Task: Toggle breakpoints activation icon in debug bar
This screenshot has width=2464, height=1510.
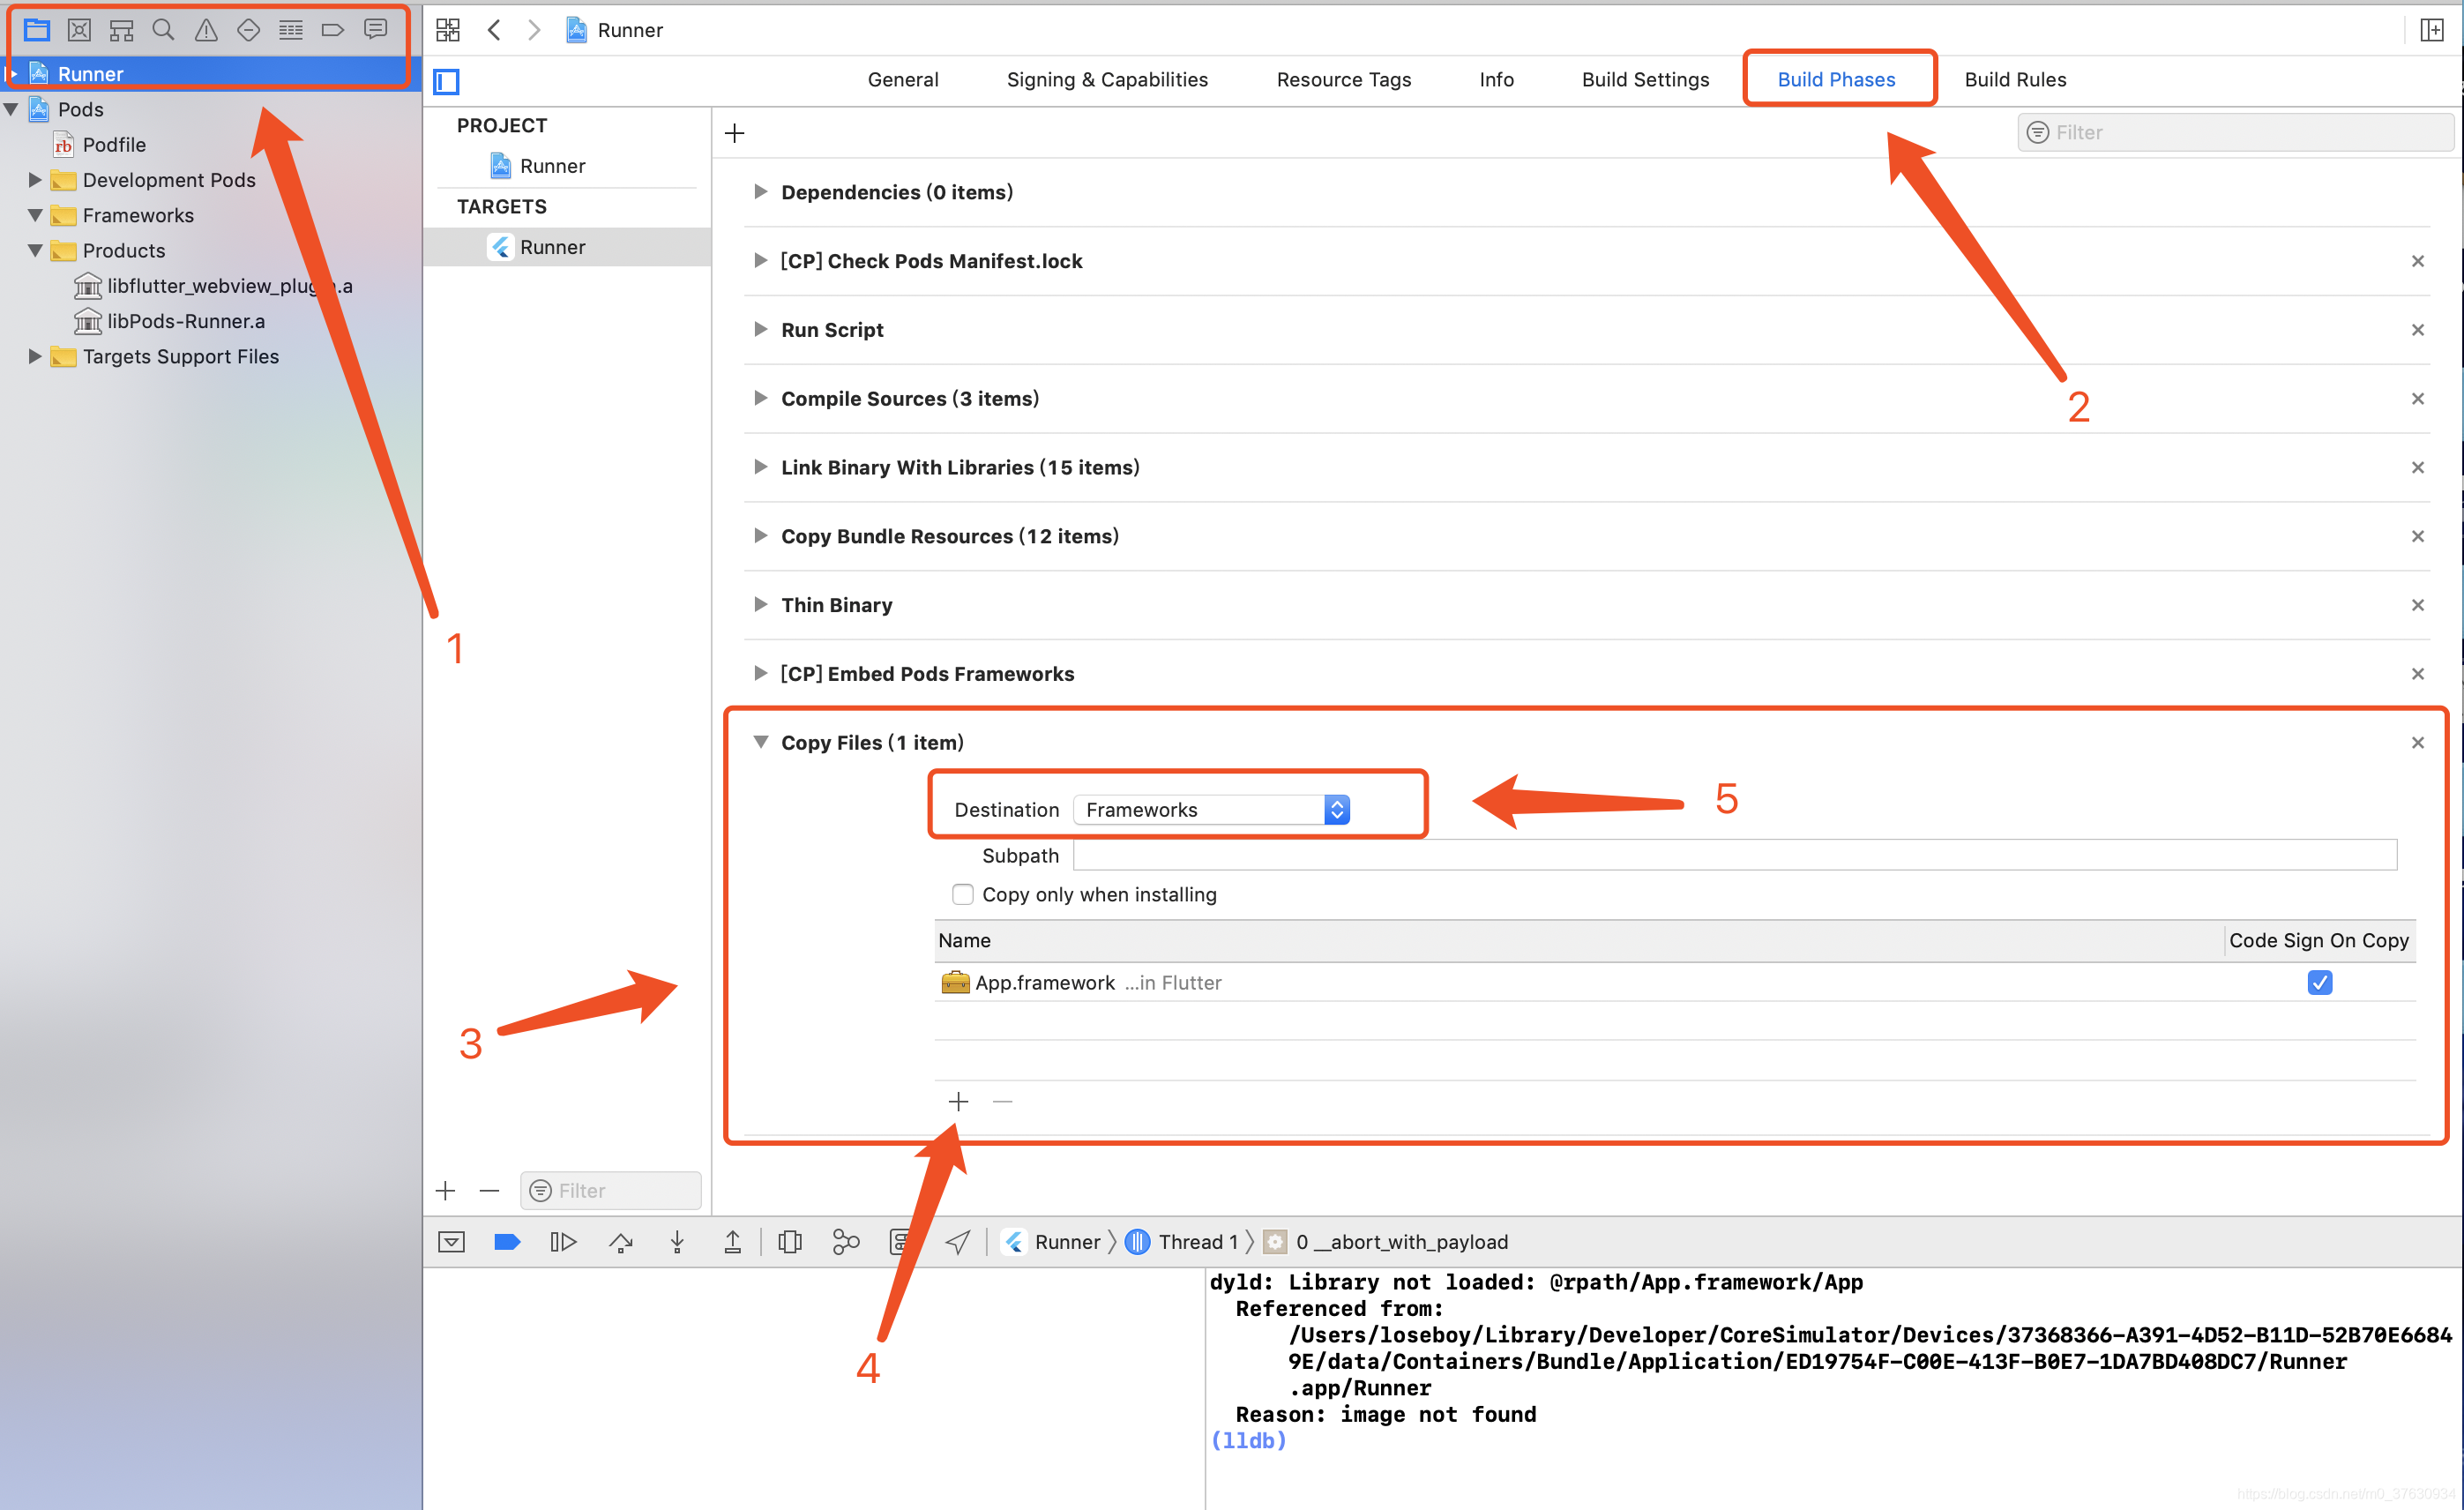Action: 507,1242
